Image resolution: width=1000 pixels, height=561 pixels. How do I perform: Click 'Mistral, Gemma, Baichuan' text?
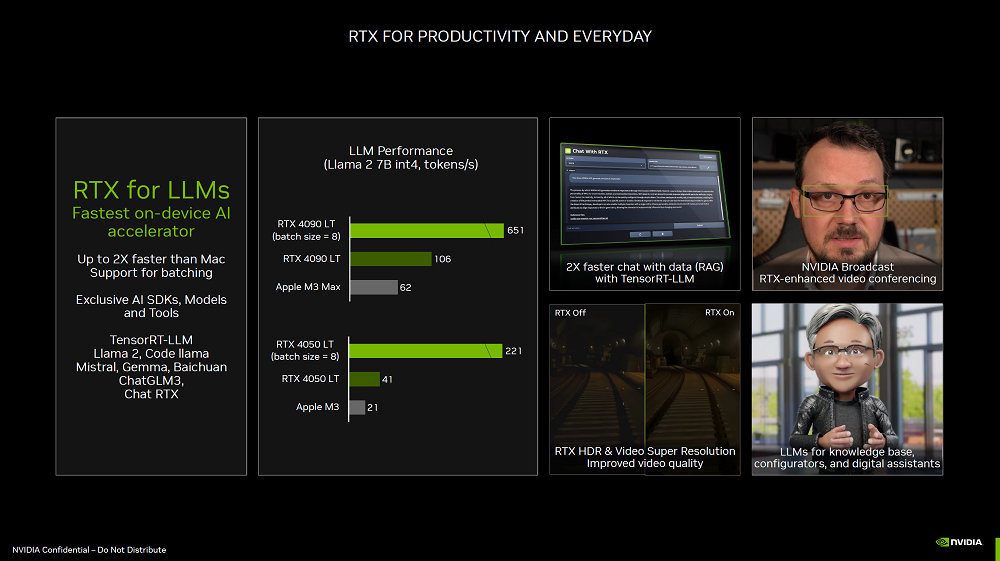[151, 367]
